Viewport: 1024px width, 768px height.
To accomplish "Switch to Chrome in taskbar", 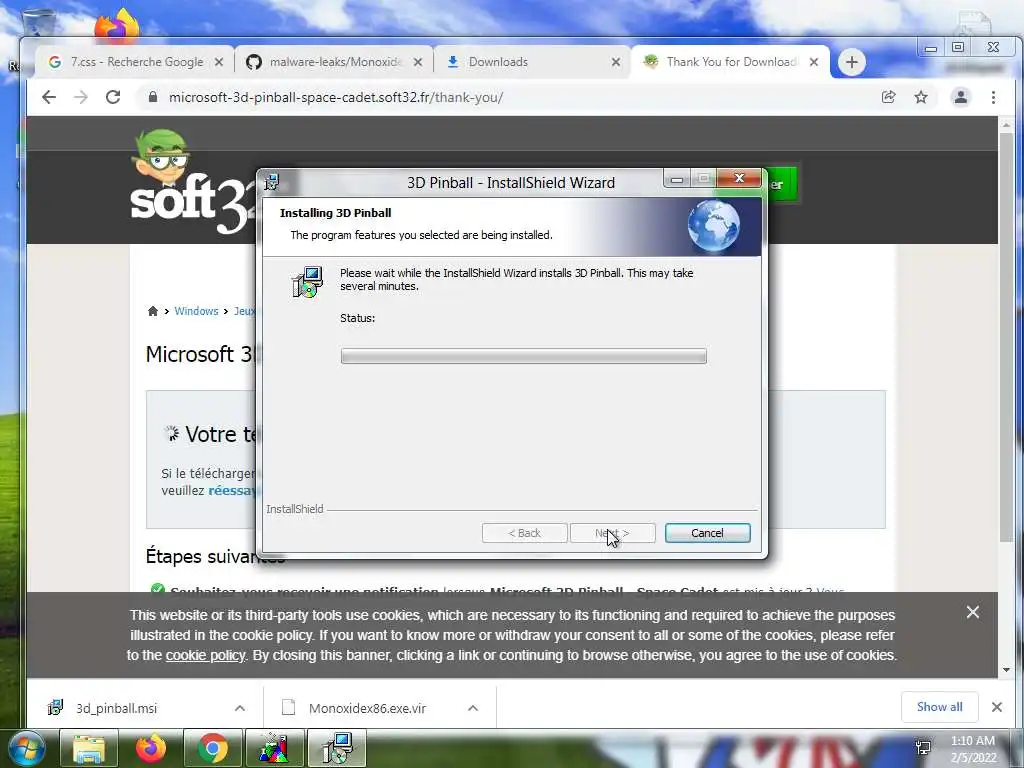I will coord(212,748).
